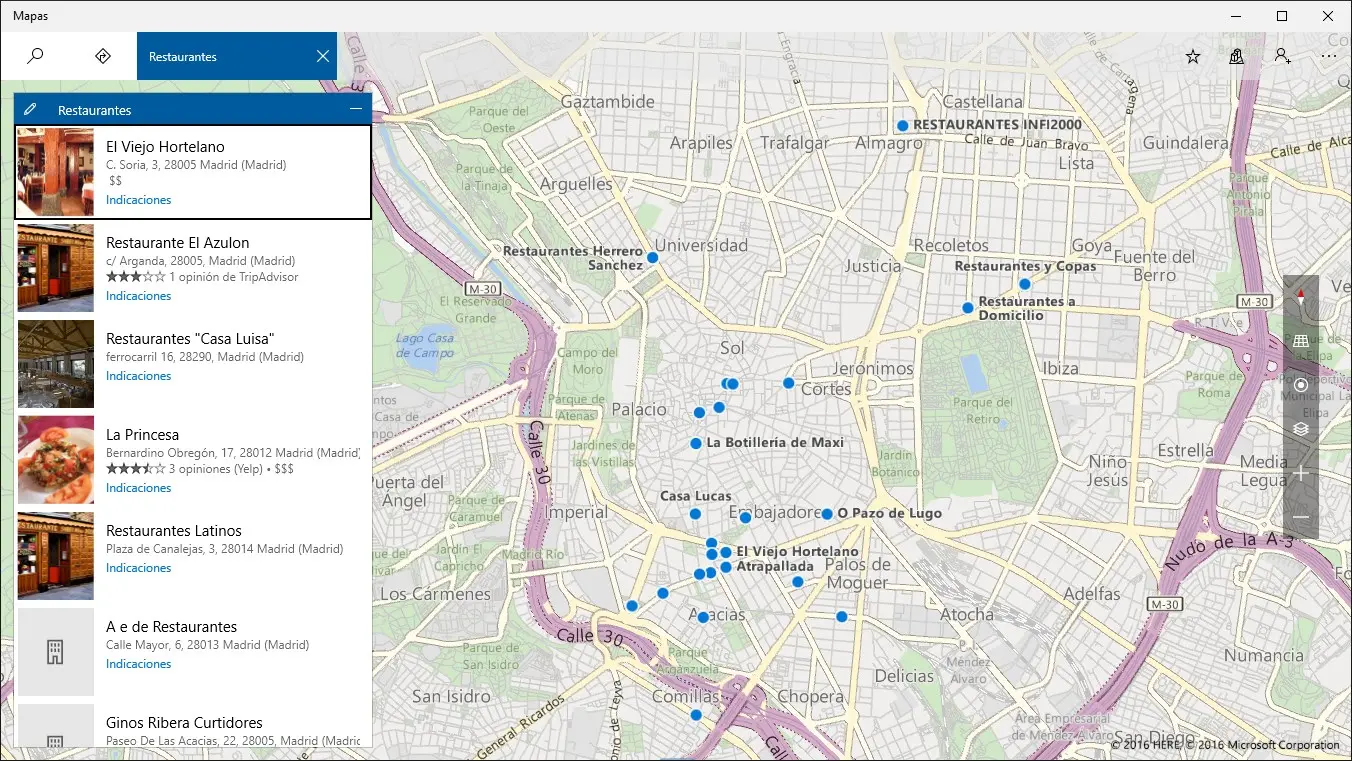Screen dimensions: 1352x761
Task: Open Indicaciones for El Viejo Hortelano
Action: tap(139, 200)
